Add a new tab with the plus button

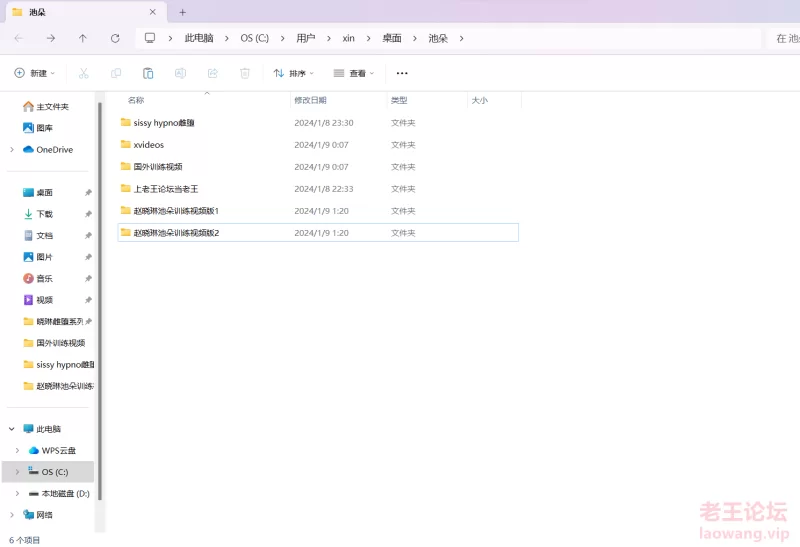(182, 12)
